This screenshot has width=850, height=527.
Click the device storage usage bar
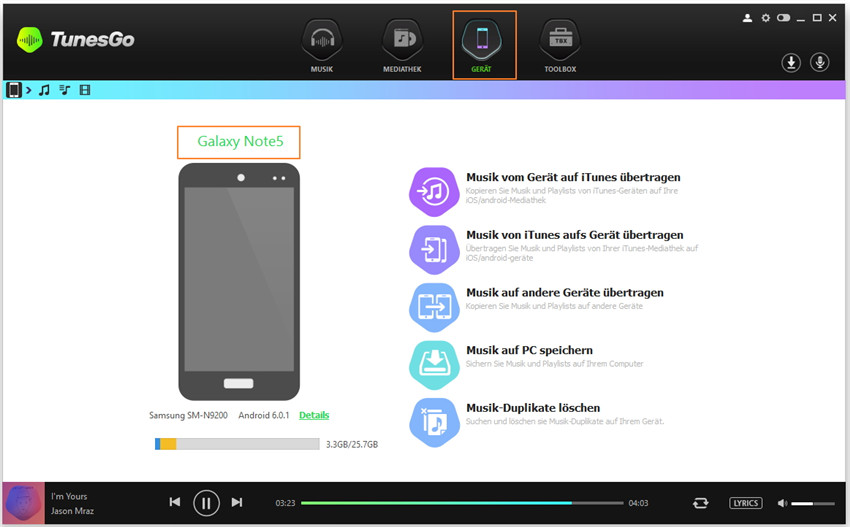click(x=237, y=444)
